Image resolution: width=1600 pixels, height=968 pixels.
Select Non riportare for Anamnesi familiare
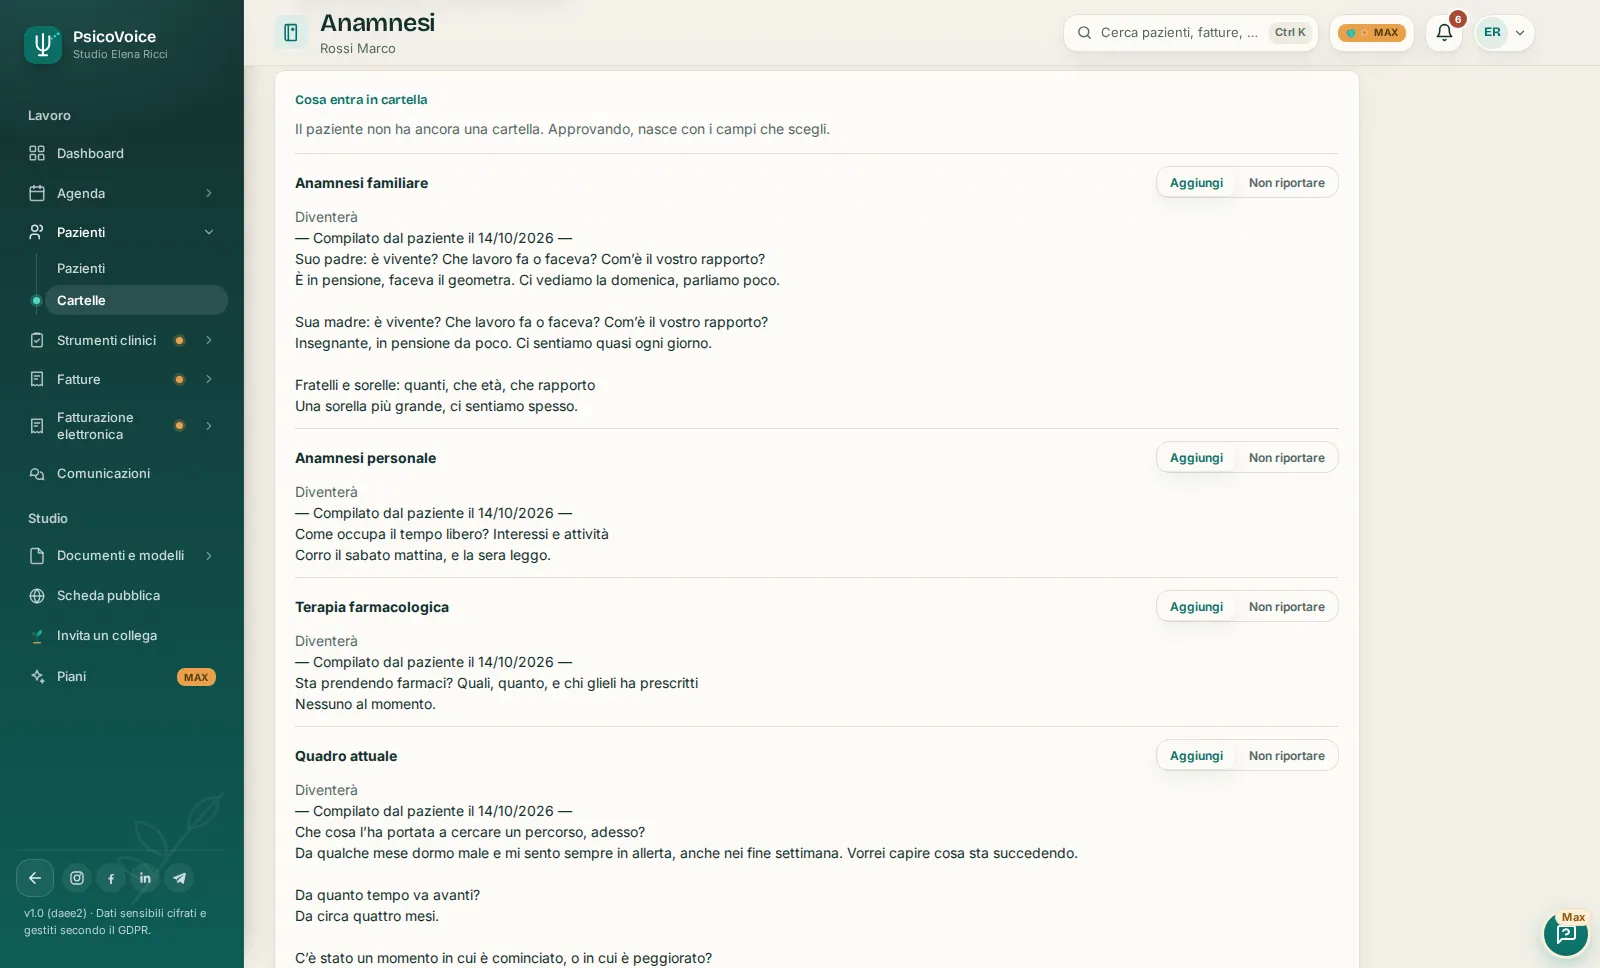[1286, 183]
